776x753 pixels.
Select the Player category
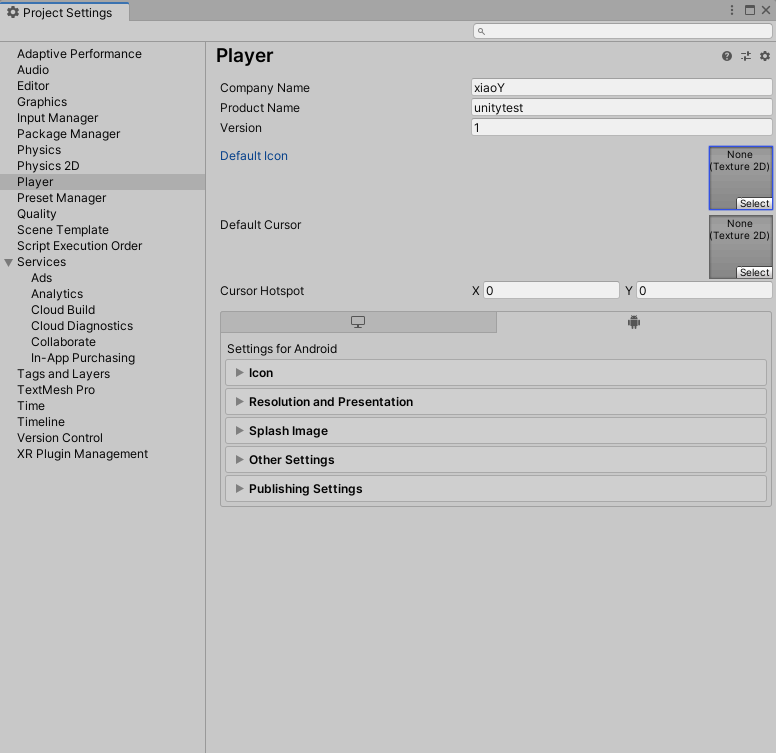pyautogui.click(x=102, y=182)
